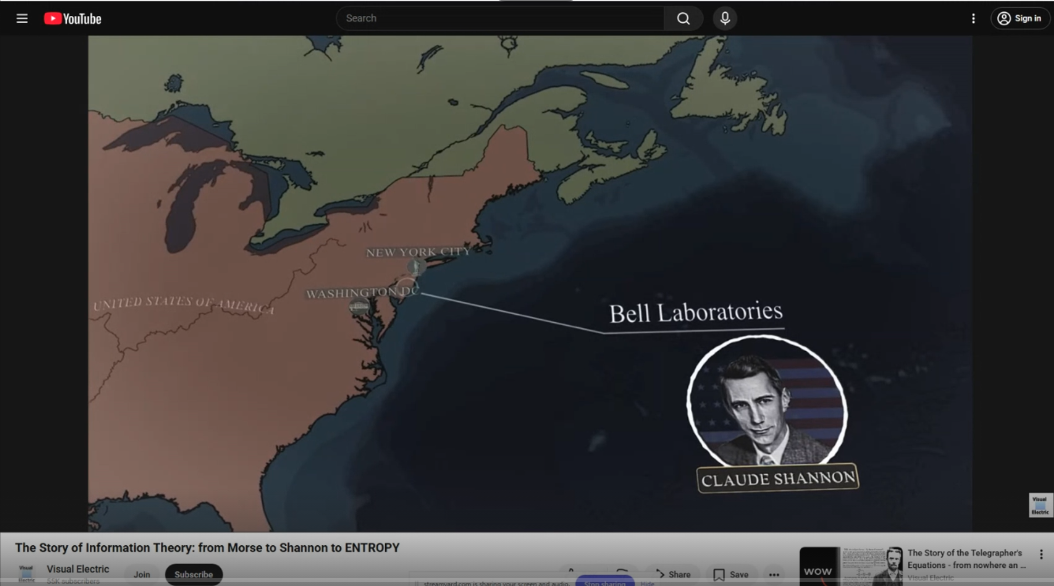
Task: Open the three-dot settings menu in header
Action: click(x=973, y=18)
